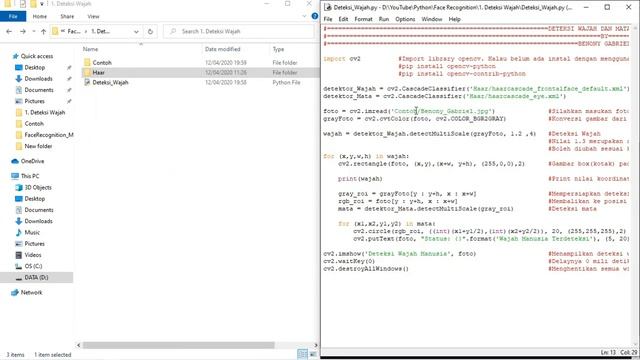The width and height of the screenshot is (640, 360).
Task: Click 'cv2.waitKey(0)' line in editor
Action: coord(349,261)
